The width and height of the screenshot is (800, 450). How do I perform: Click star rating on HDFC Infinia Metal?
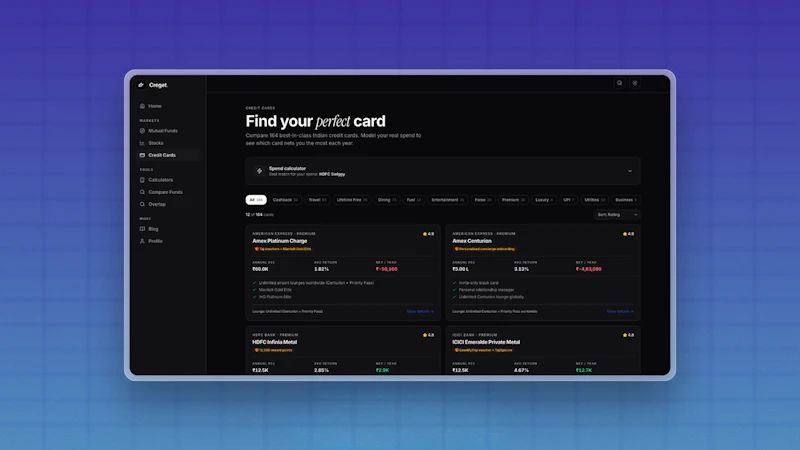tap(428, 335)
